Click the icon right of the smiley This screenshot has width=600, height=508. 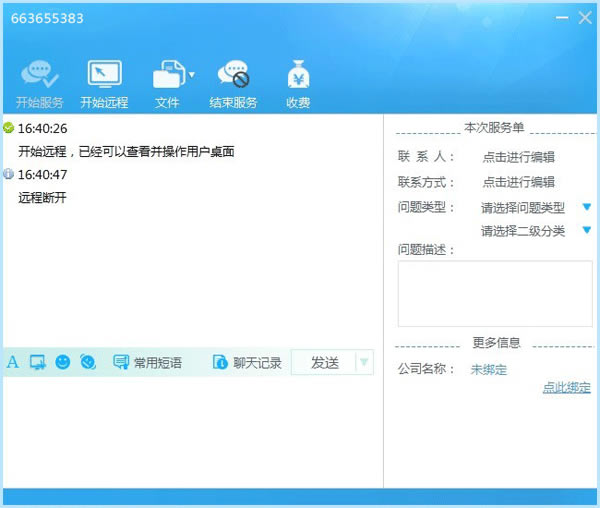[88, 362]
